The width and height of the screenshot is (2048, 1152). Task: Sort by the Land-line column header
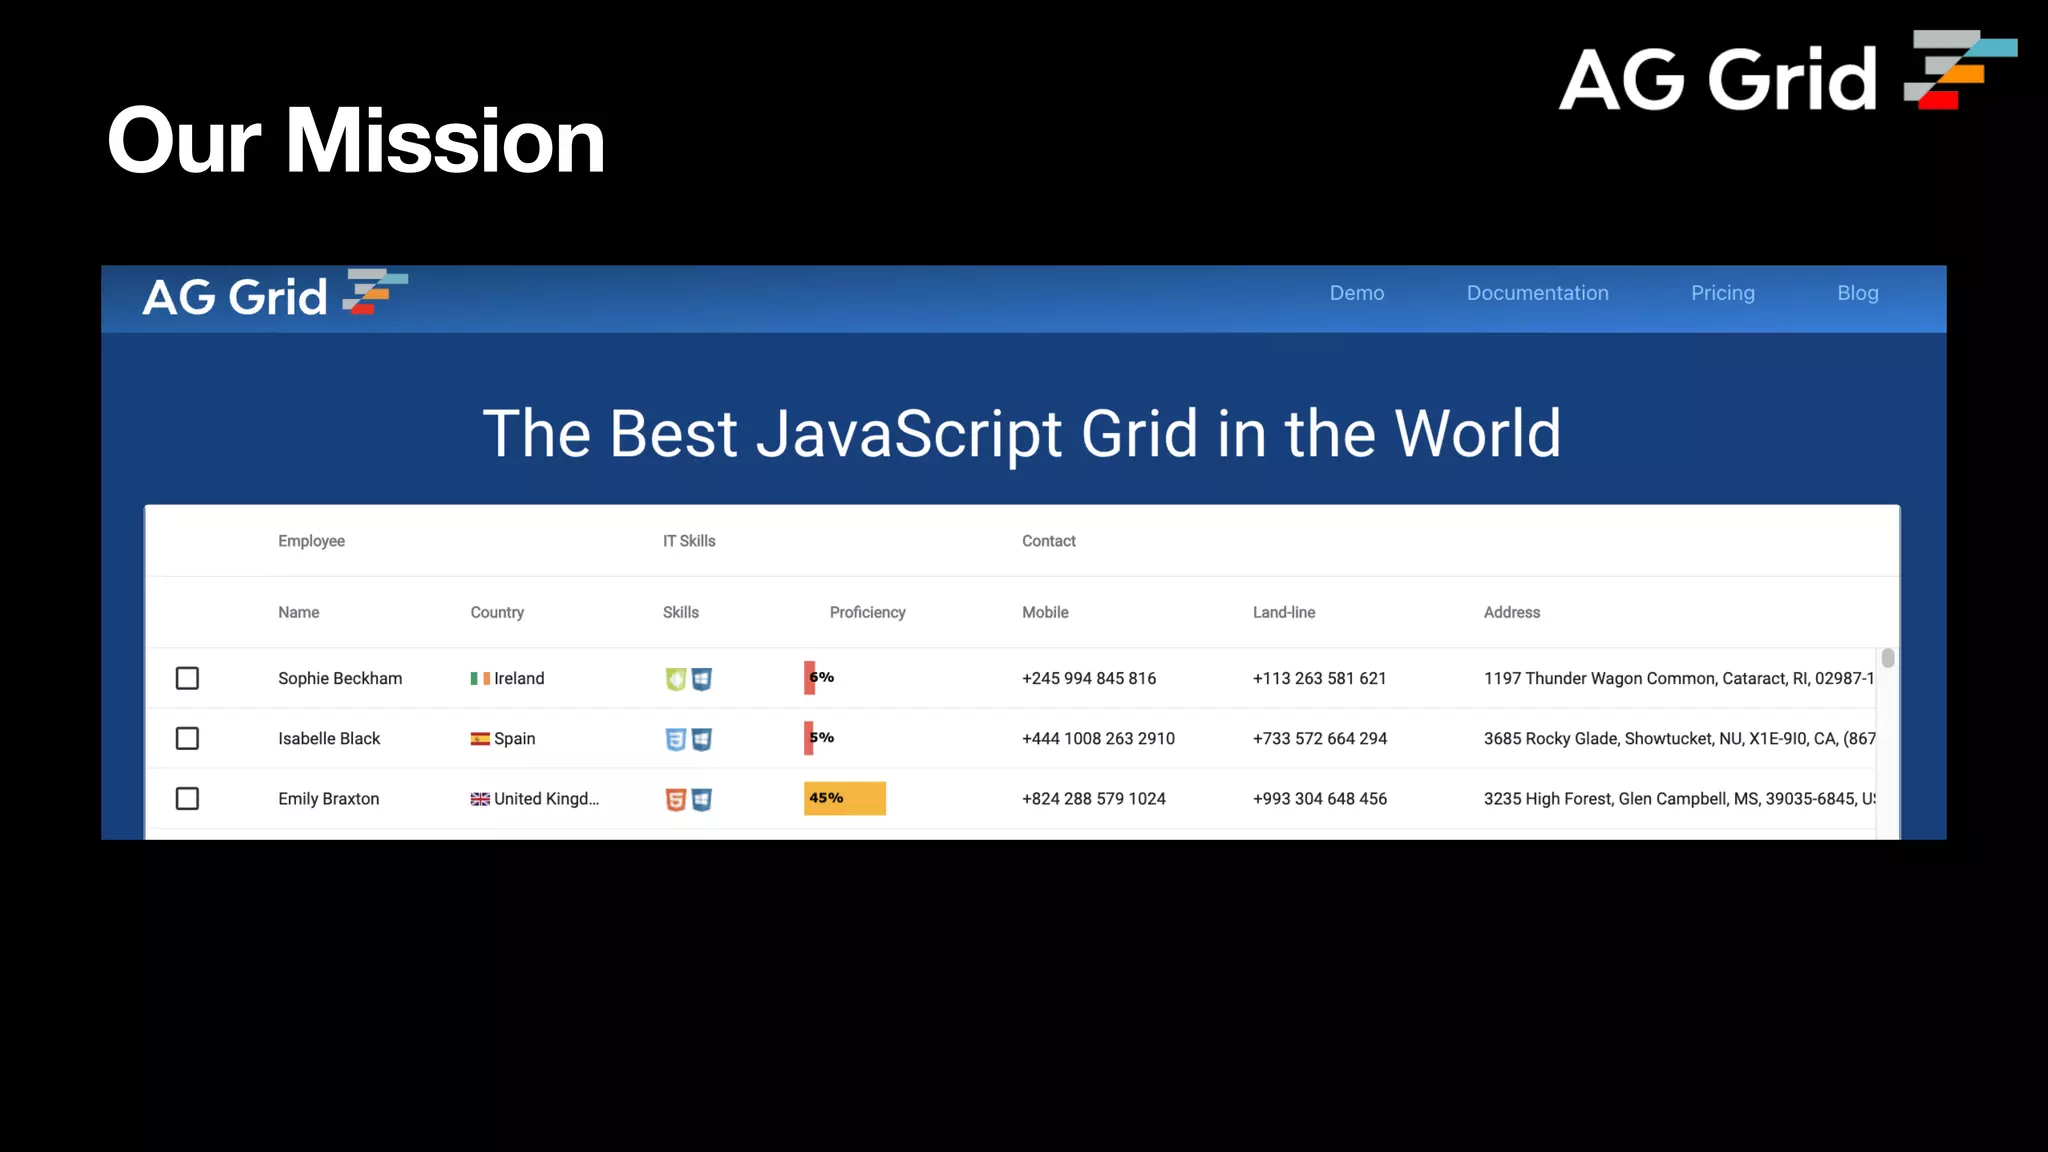point(1284,612)
